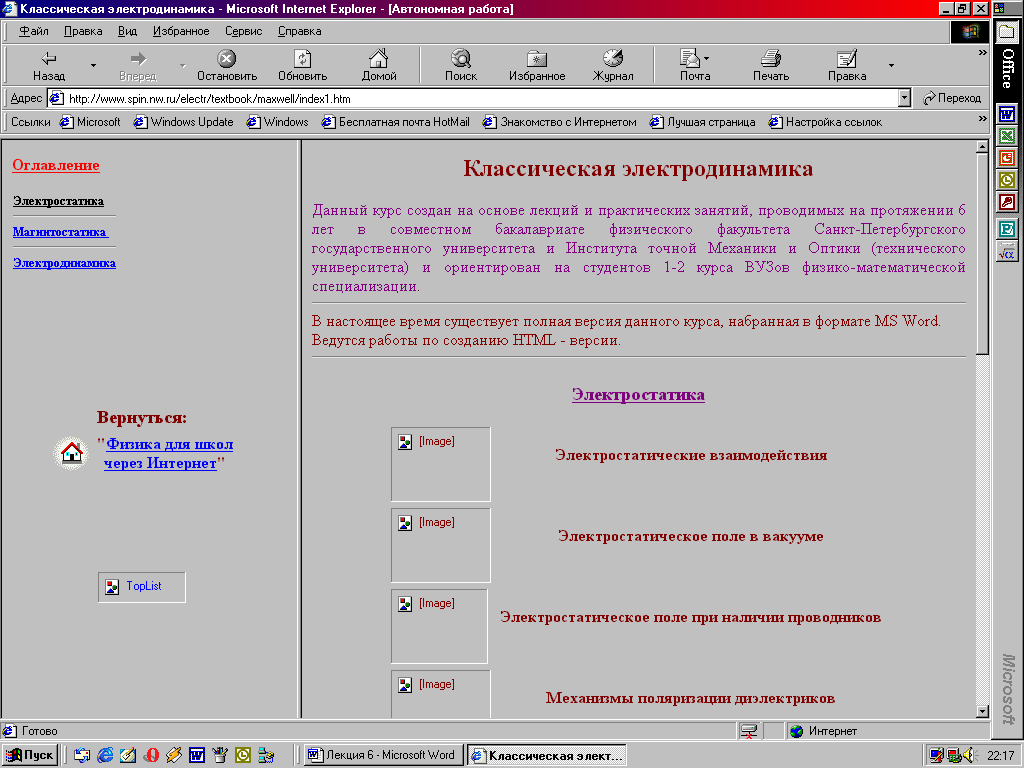Switch to Лекция 6 - Microsoft Word taskbar button
The image size is (1024, 768).
(384, 755)
